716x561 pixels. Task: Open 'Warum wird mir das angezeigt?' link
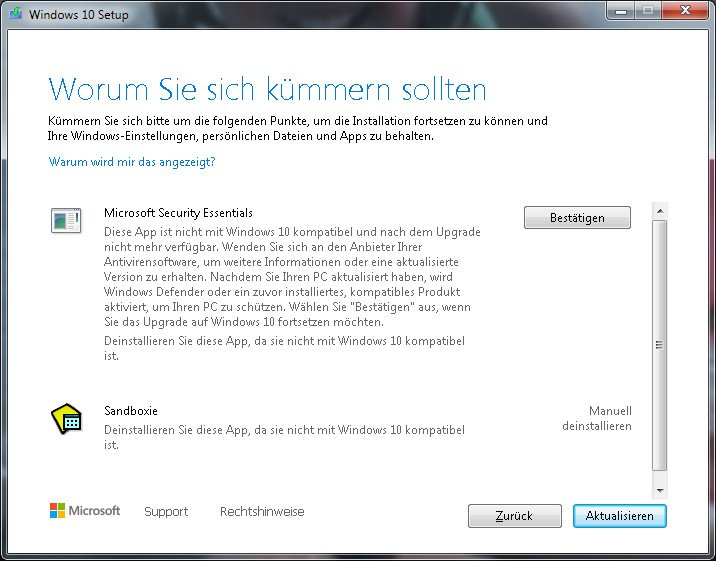132,162
